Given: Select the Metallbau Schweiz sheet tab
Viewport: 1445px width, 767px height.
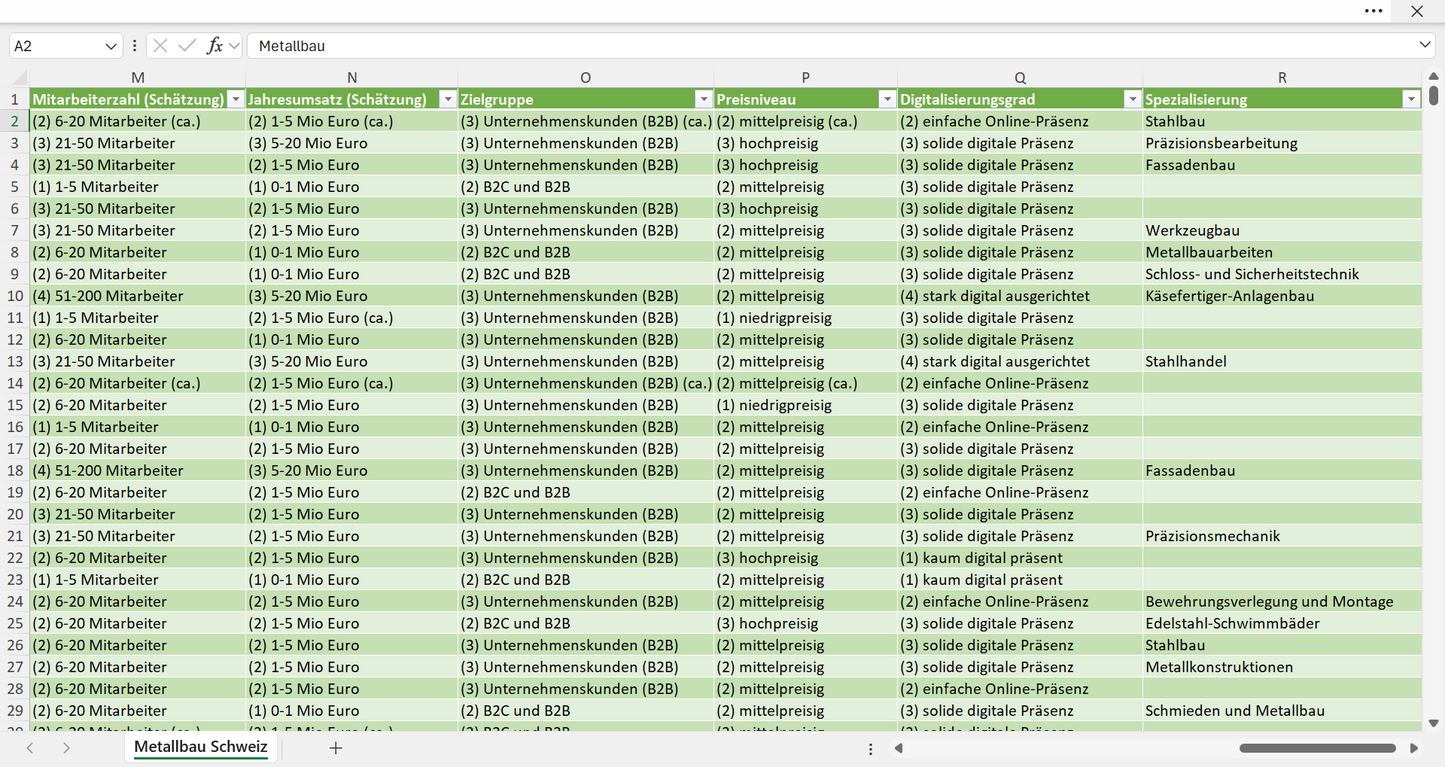Looking at the screenshot, I should coord(201,746).
